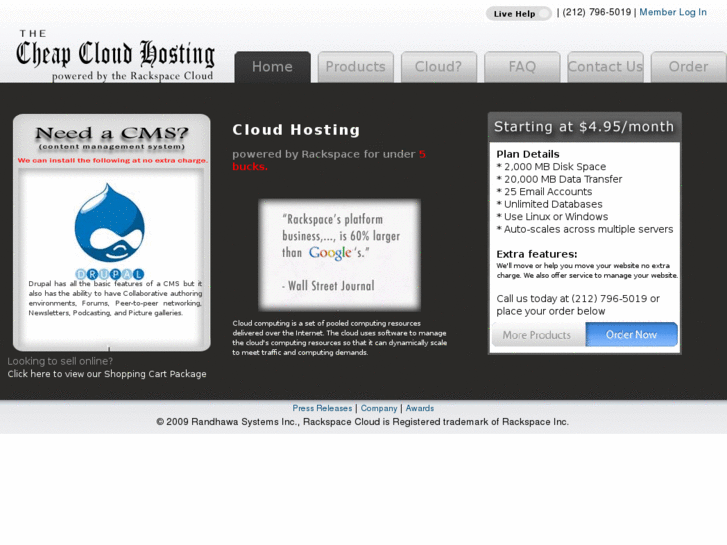Click the Drupal drop logo

(109, 223)
